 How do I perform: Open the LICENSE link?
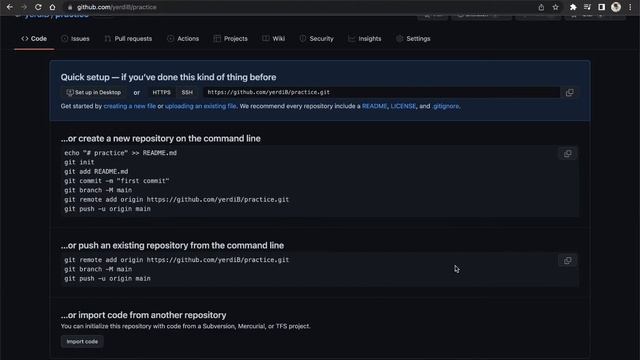pyautogui.click(x=403, y=106)
